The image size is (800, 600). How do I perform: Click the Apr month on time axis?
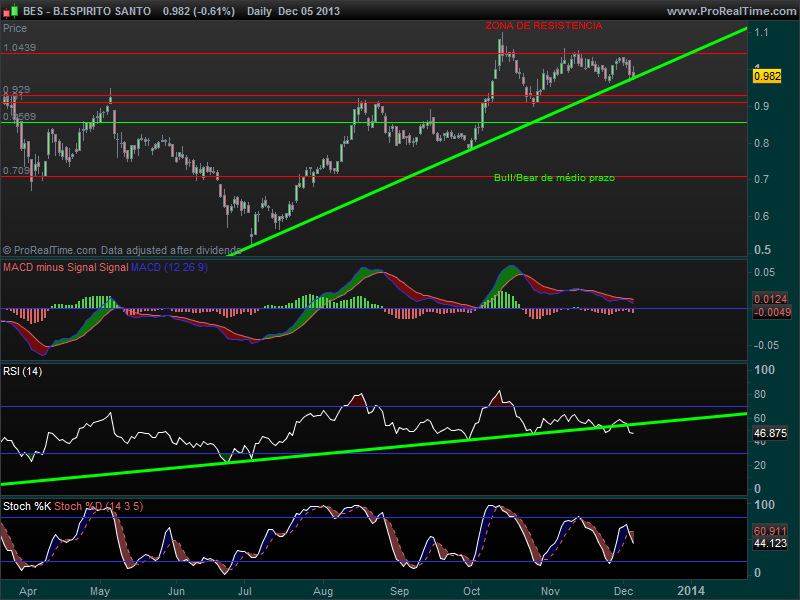pyautogui.click(x=28, y=591)
